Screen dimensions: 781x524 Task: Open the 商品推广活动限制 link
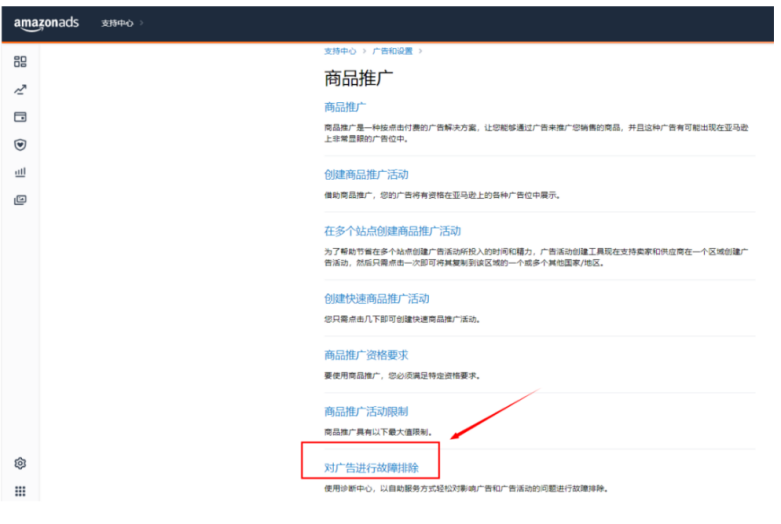(366, 411)
